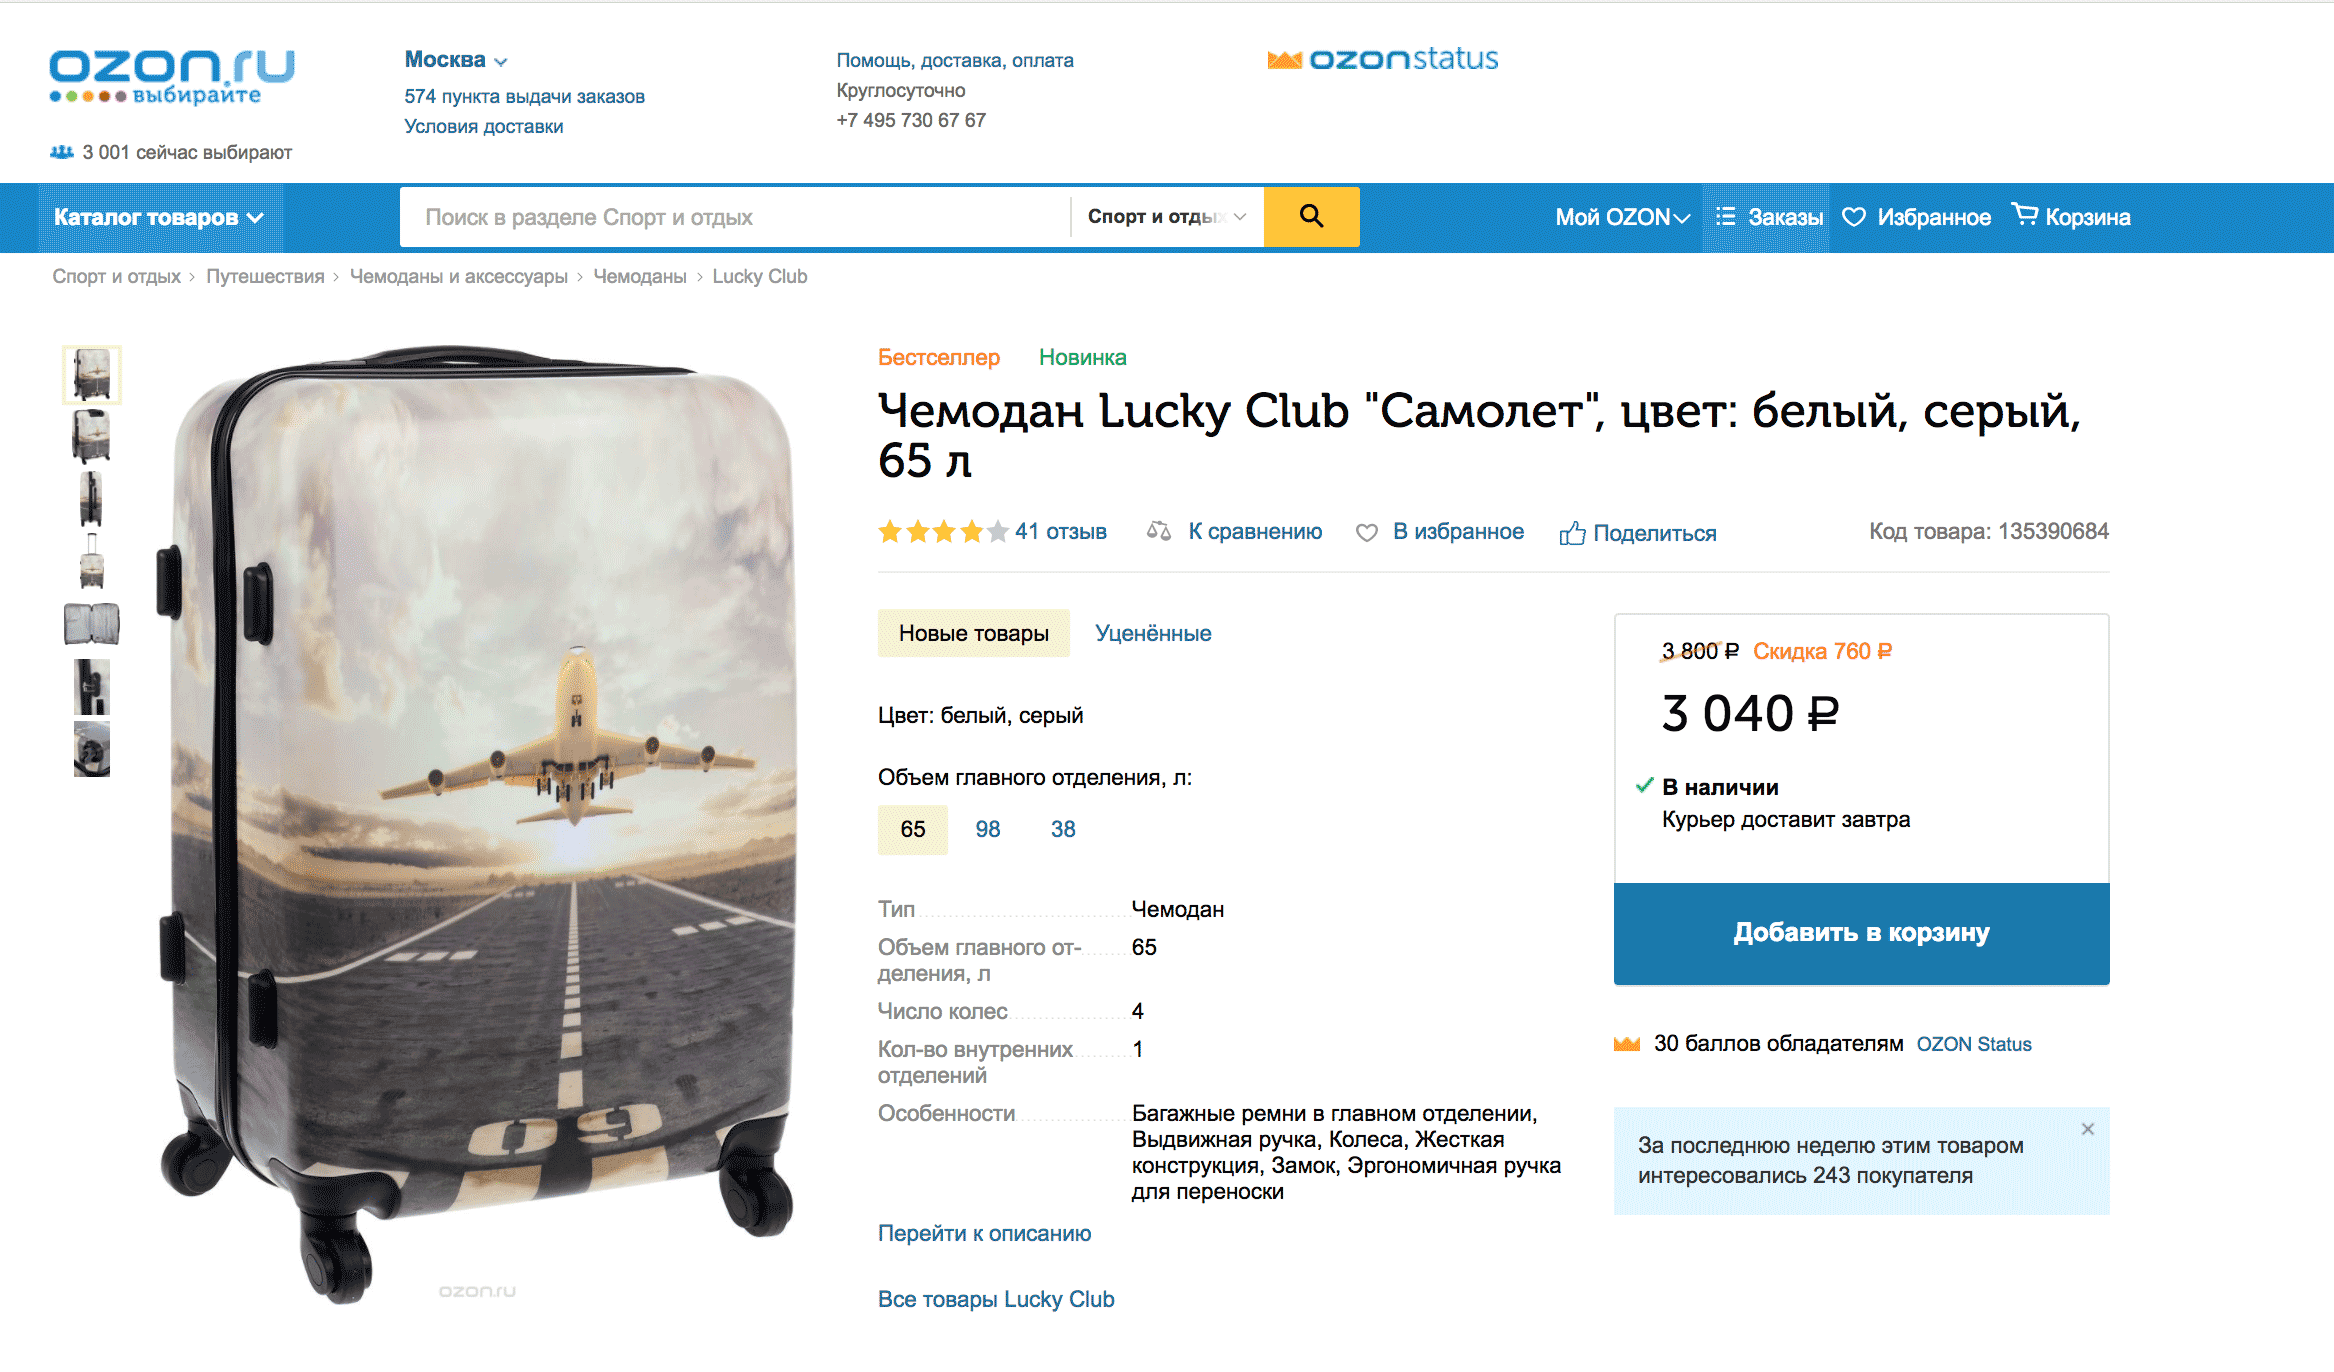Select the 38 liter volume option
Image resolution: width=2334 pixels, height=1372 pixels.
click(1063, 829)
